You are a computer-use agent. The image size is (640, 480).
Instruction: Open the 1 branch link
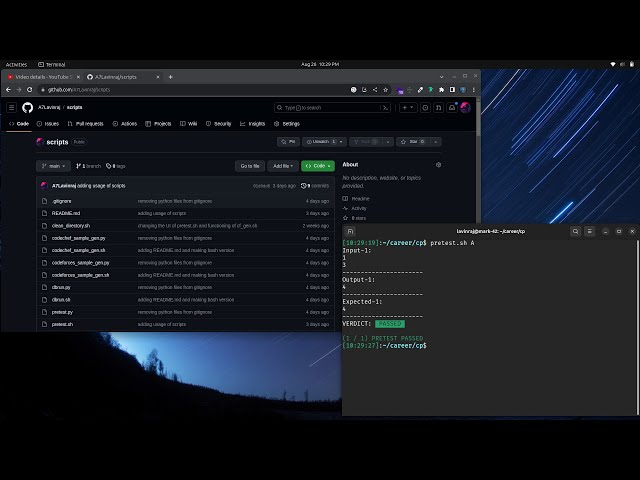pos(89,166)
